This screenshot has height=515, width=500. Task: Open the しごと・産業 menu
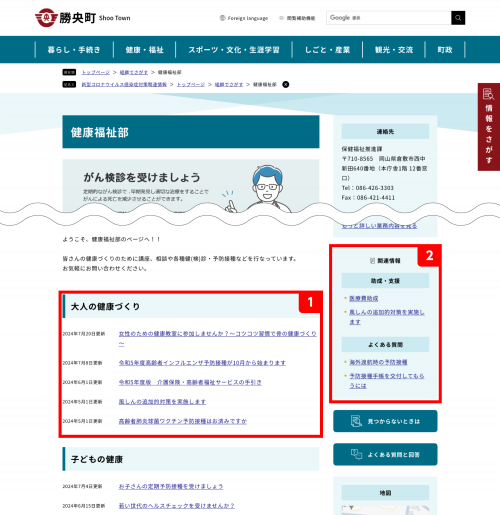(x=327, y=50)
